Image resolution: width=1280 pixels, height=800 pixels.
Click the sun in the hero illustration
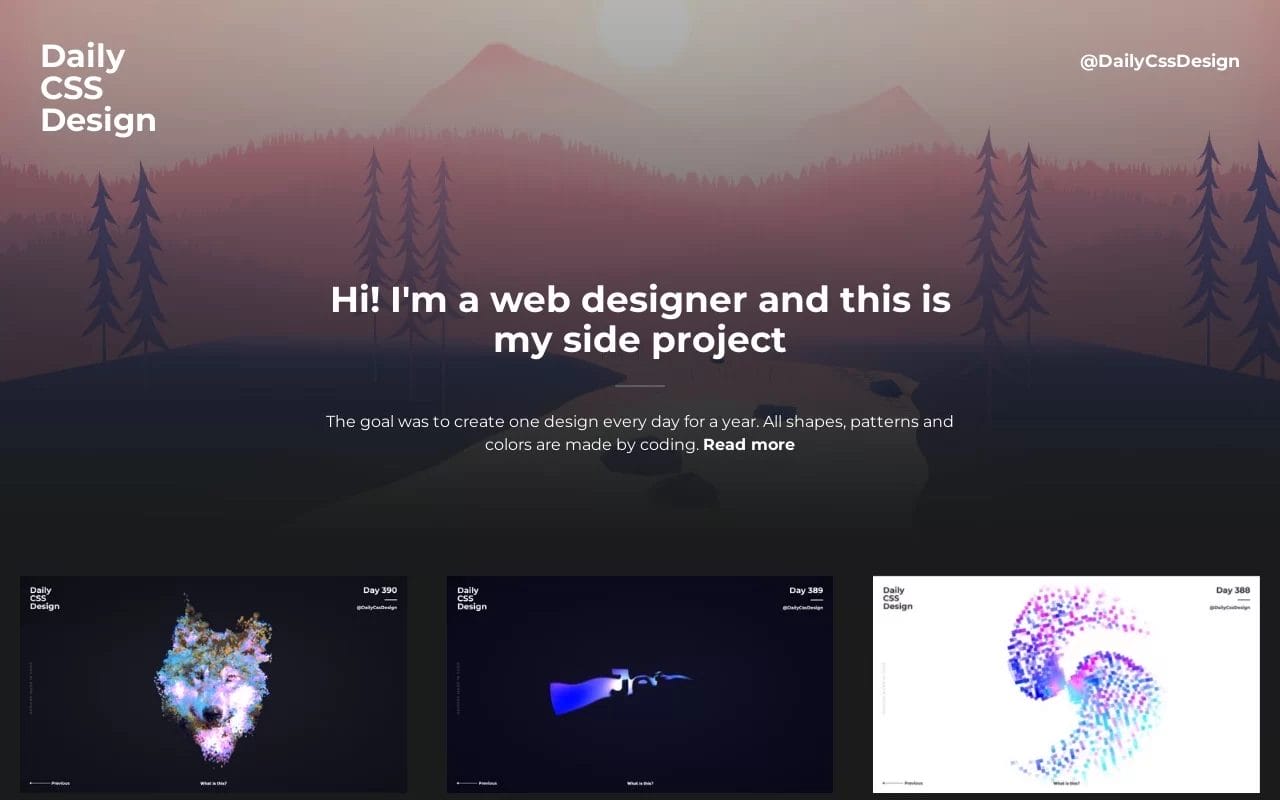pyautogui.click(x=642, y=28)
